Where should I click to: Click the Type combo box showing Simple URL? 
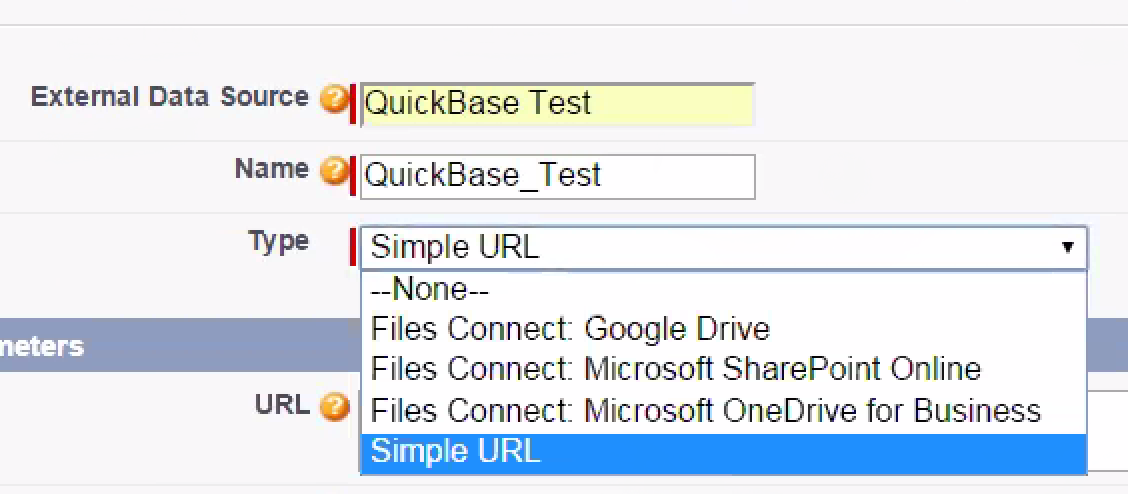click(x=700, y=247)
